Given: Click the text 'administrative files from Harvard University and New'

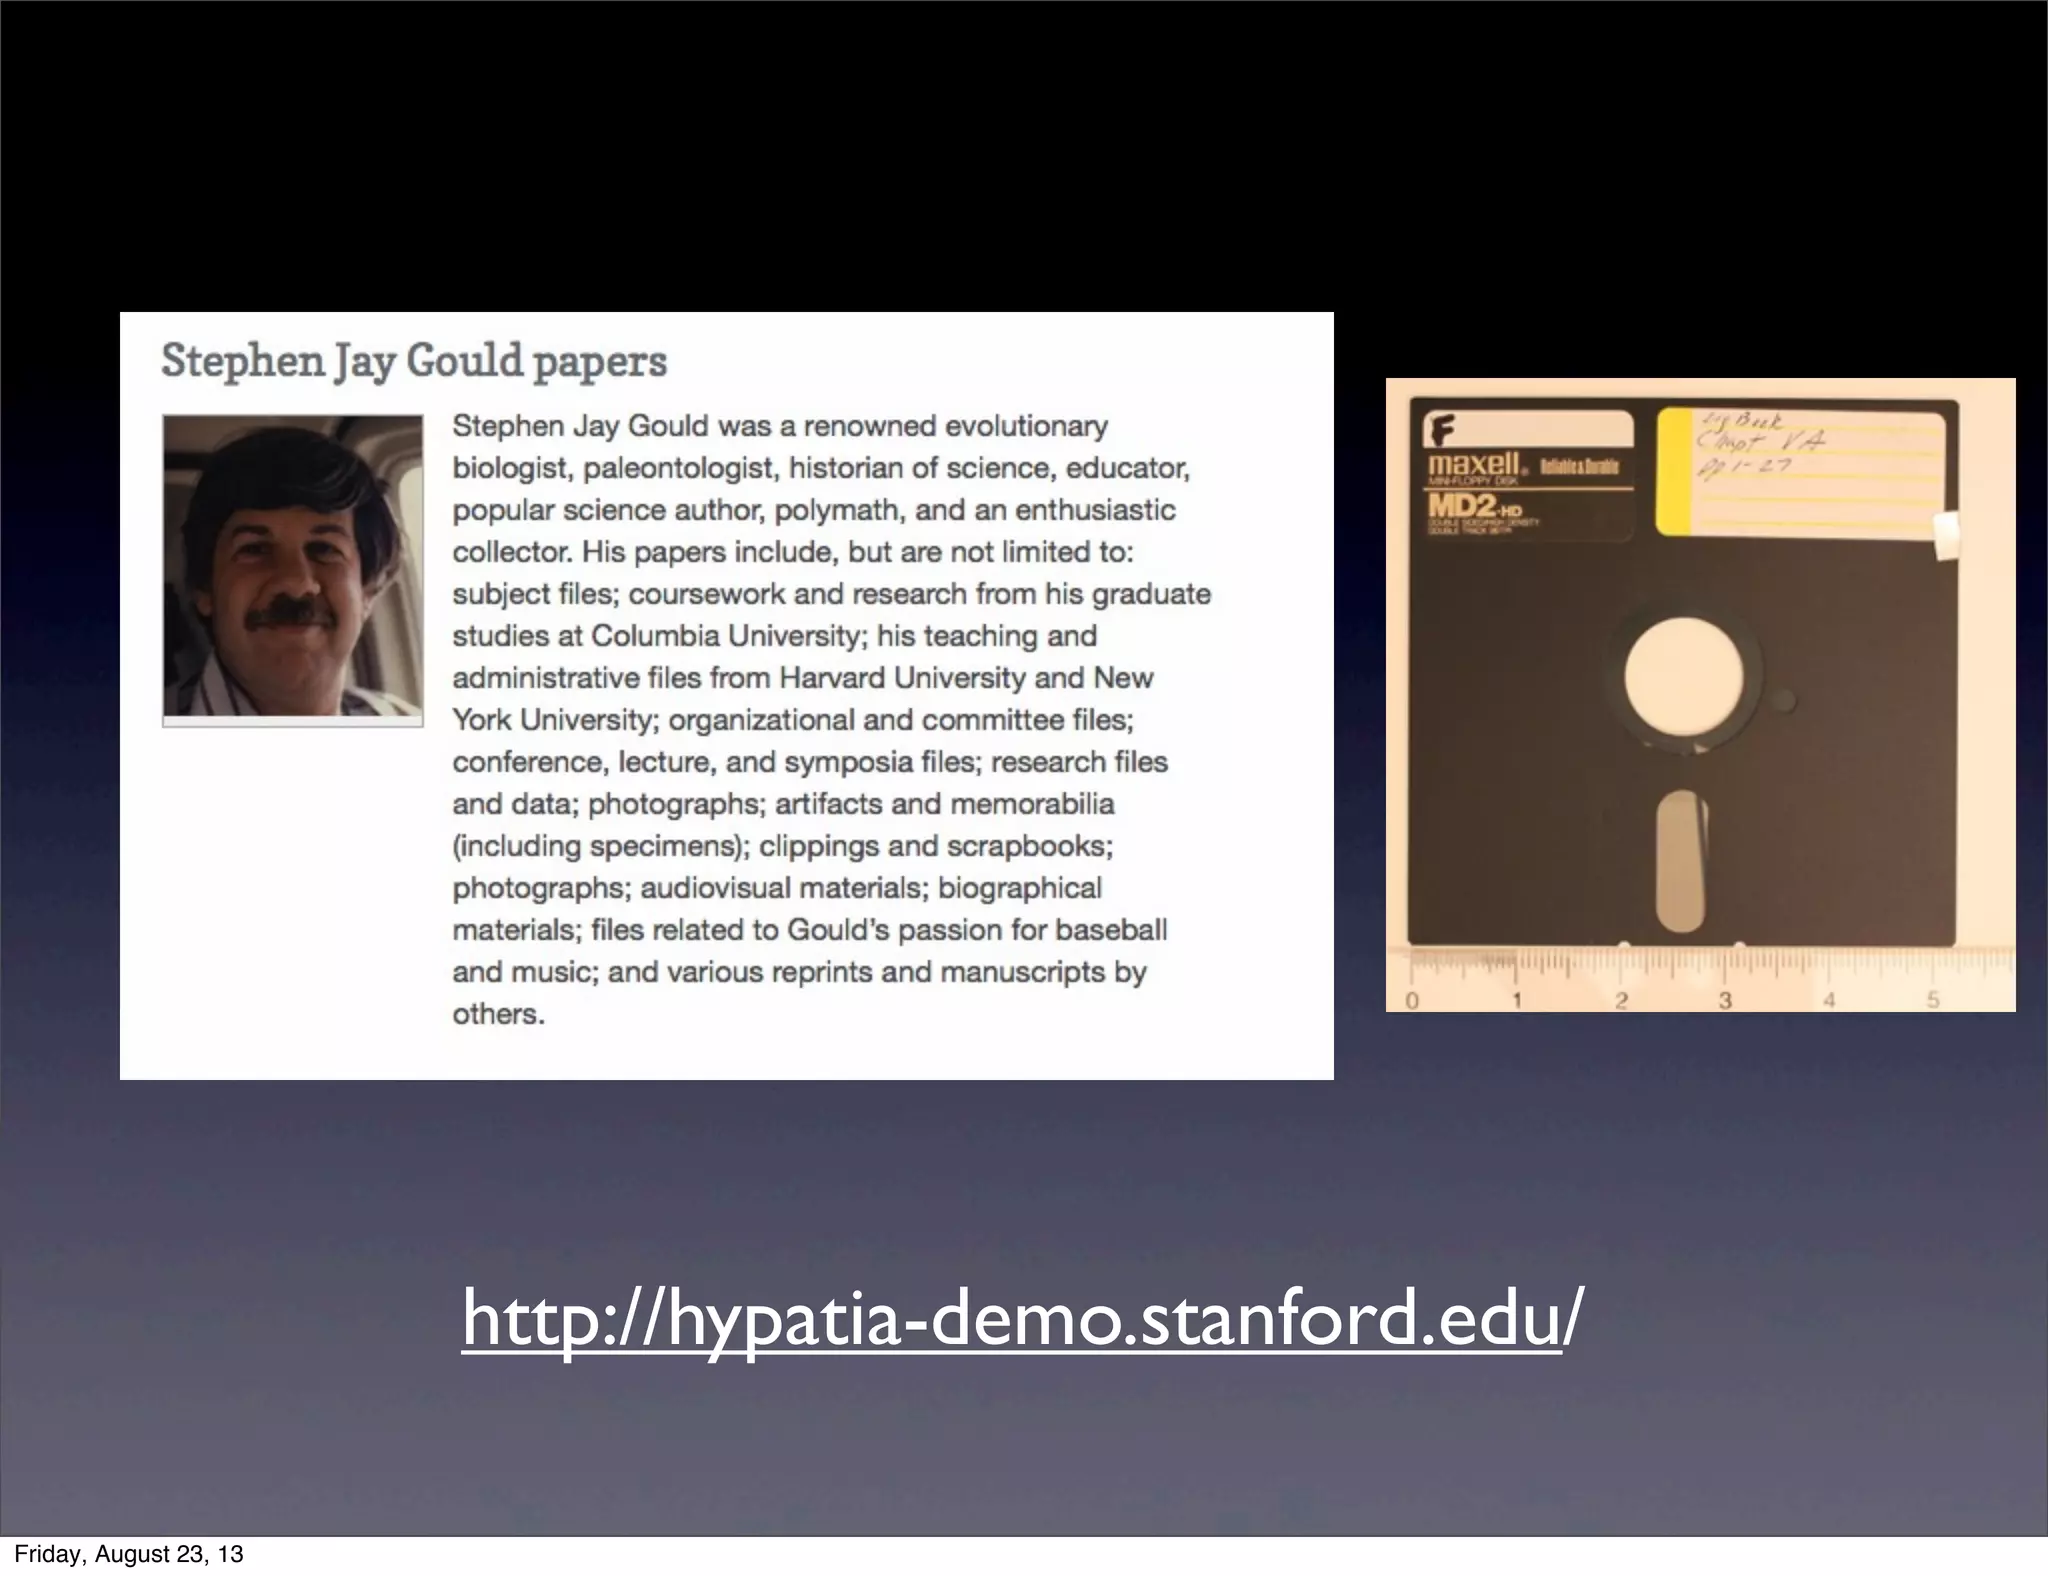Looking at the screenshot, I should [x=803, y=678].
